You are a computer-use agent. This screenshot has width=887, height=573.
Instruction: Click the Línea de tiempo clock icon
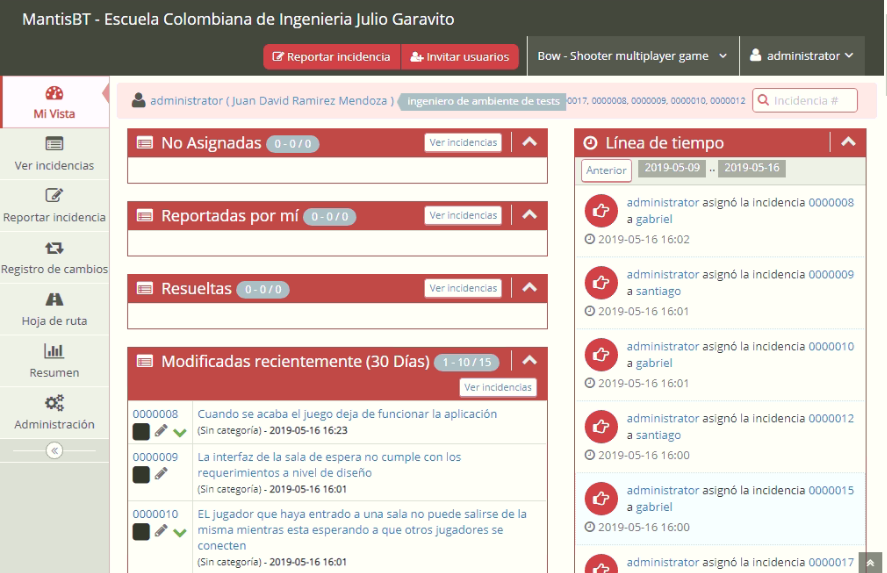click(x=590, y=143)
